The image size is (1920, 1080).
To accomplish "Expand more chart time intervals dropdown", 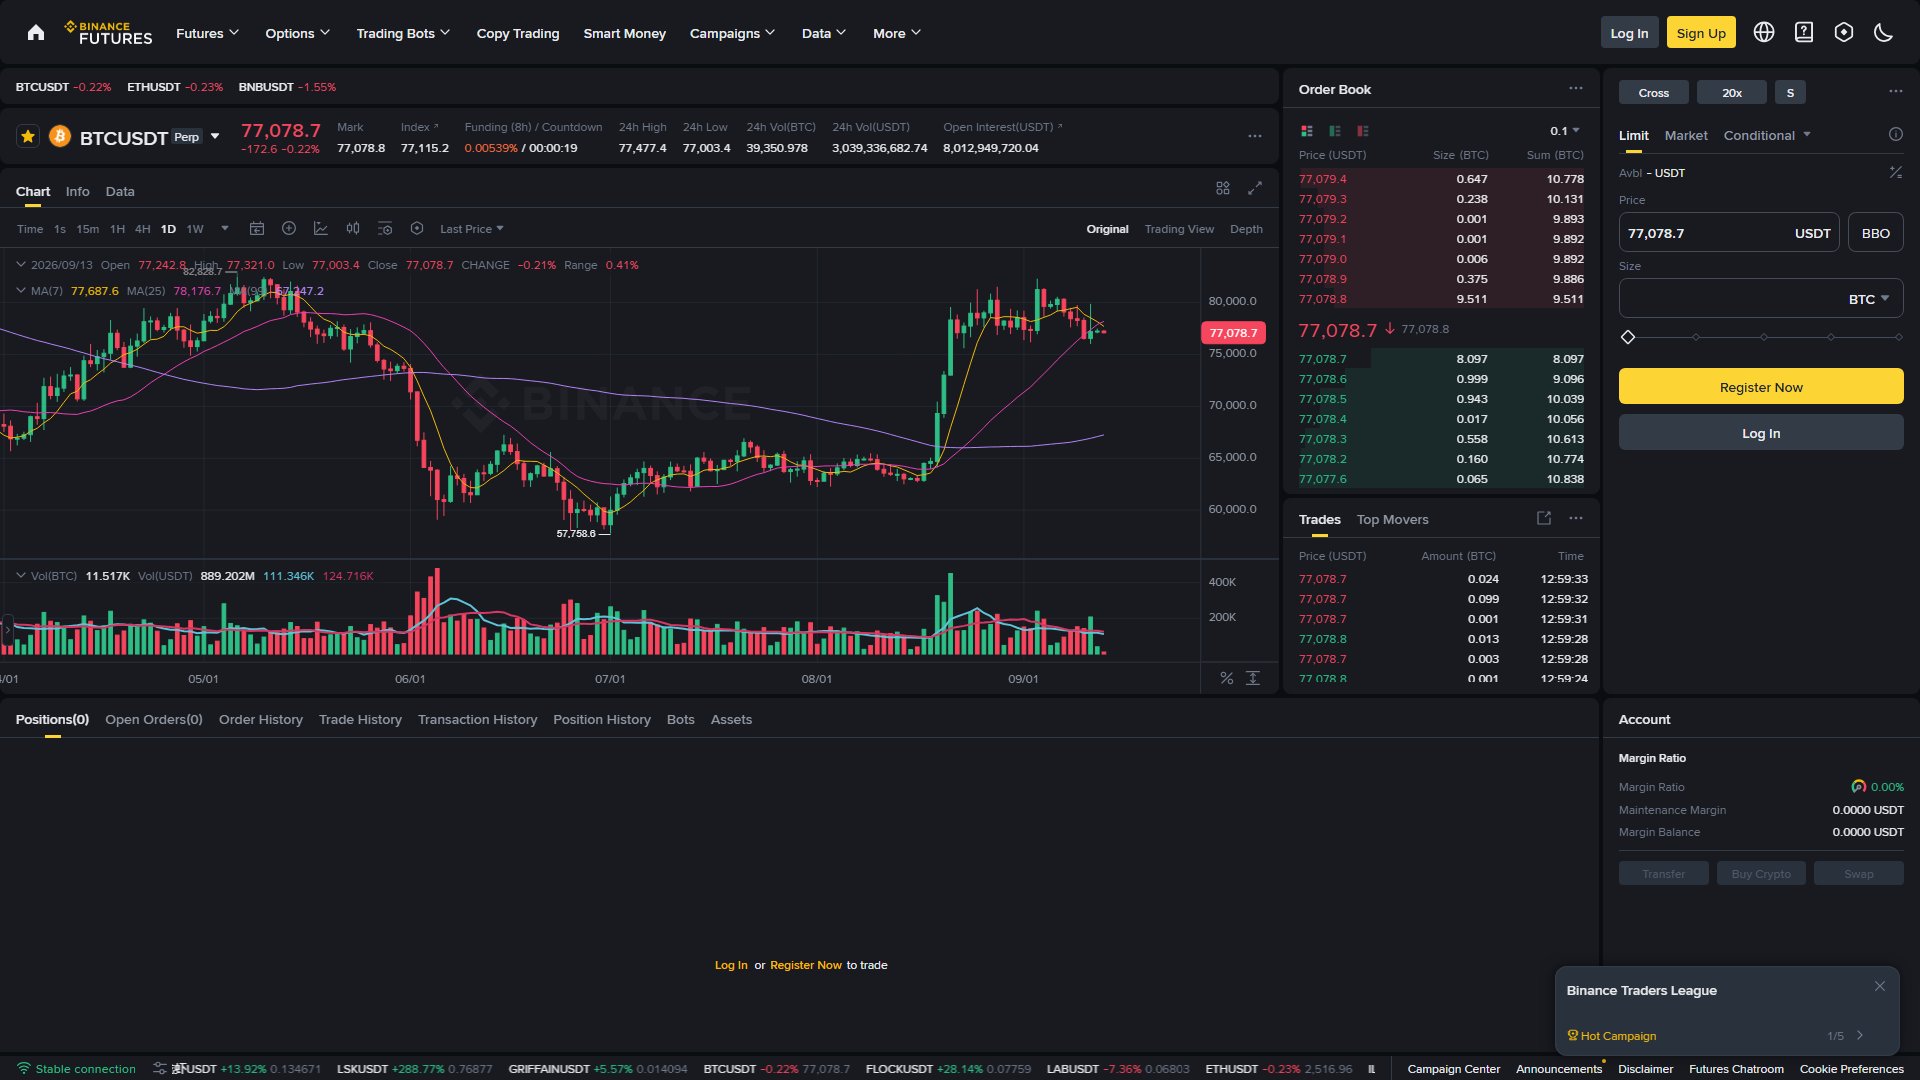I will [x=225, y=229].
